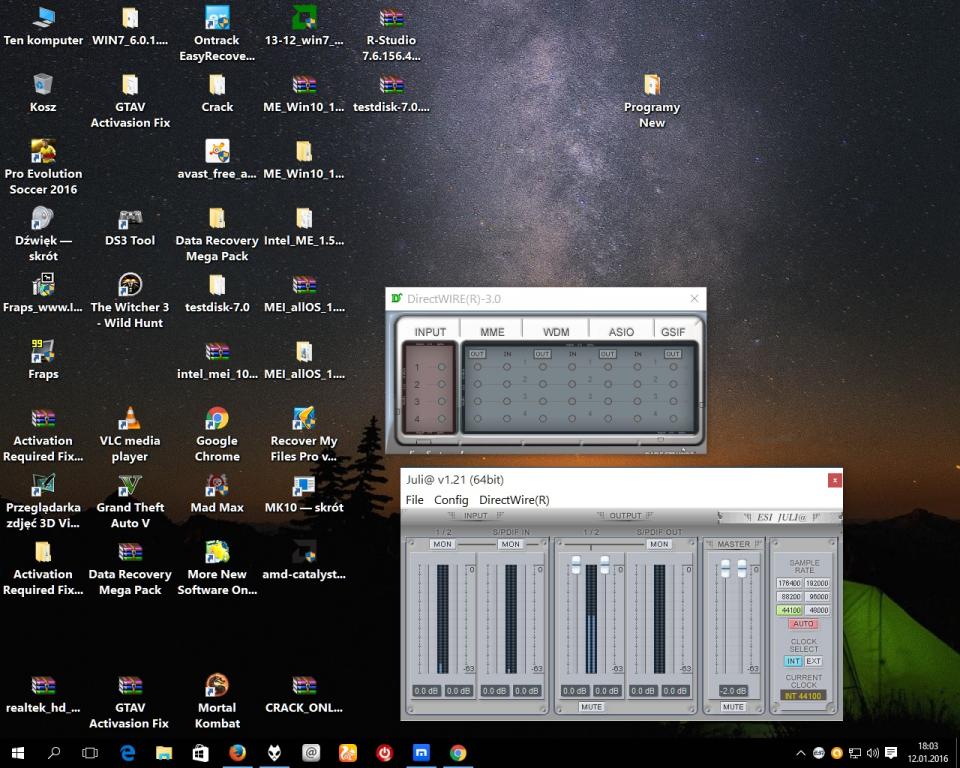
Task: Select 96000 sample rate
Action: point(817,597)
